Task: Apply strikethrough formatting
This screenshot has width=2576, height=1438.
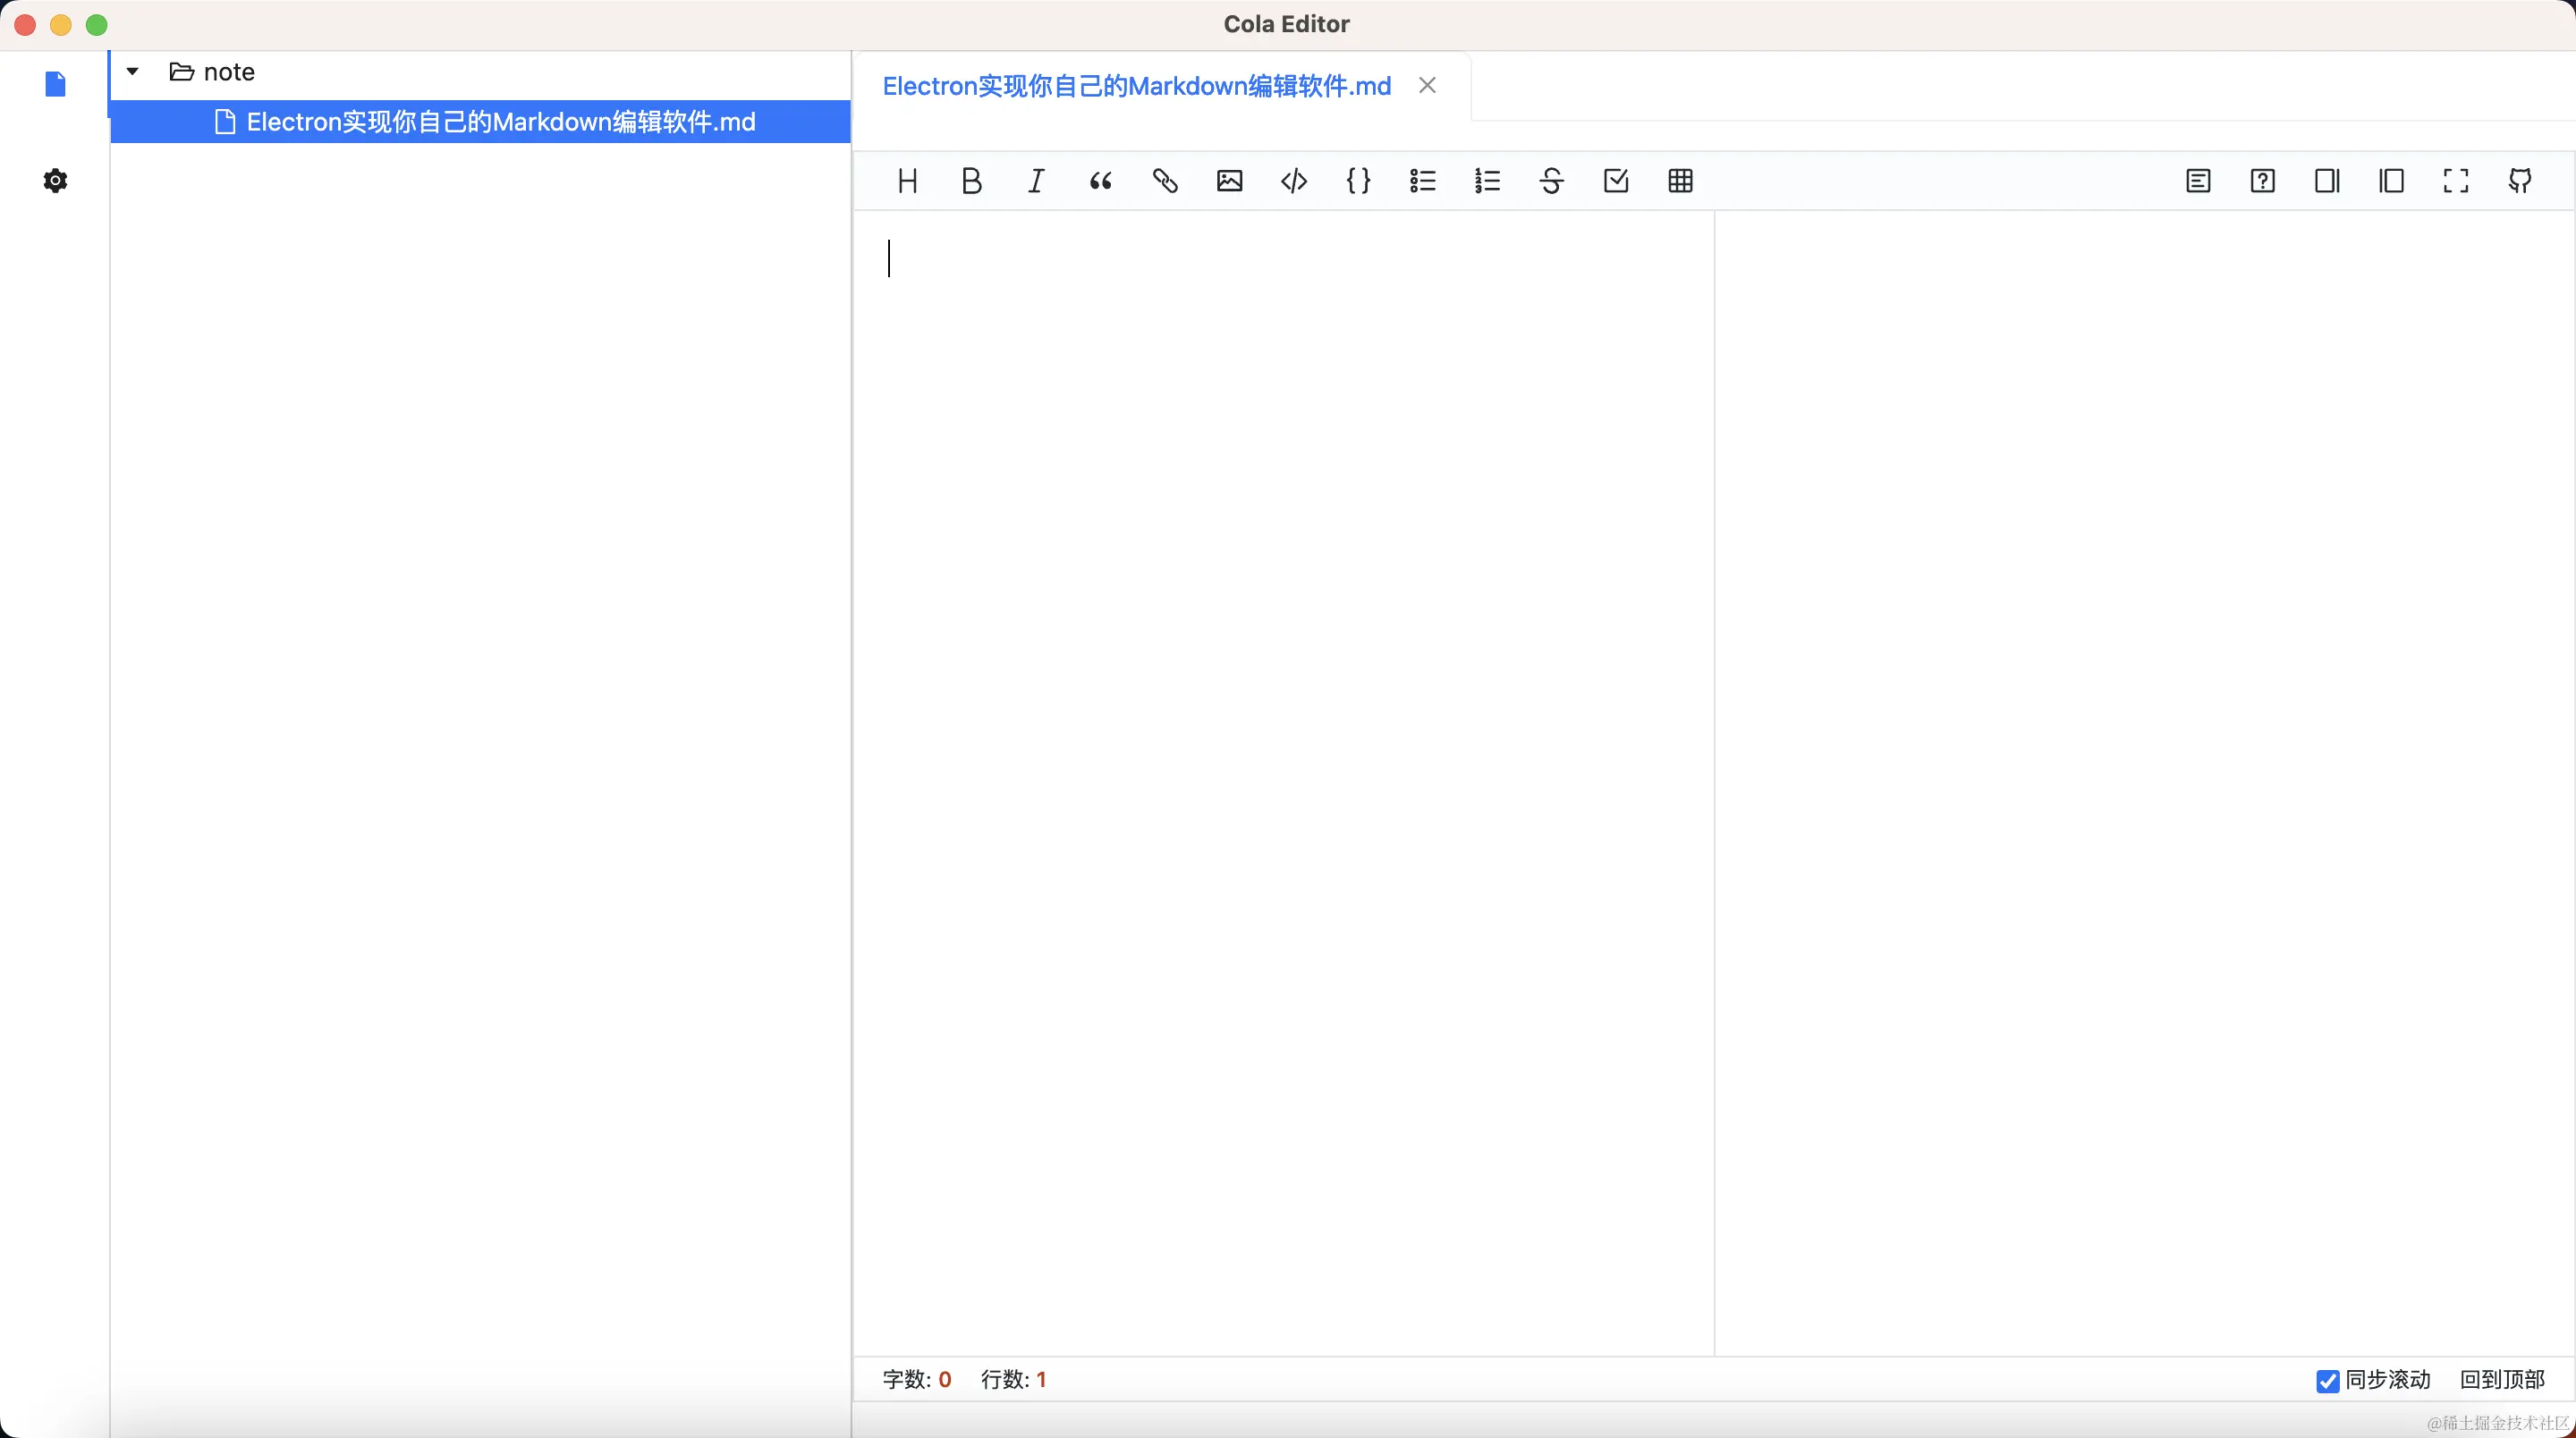Action: tap(1551, 181)
